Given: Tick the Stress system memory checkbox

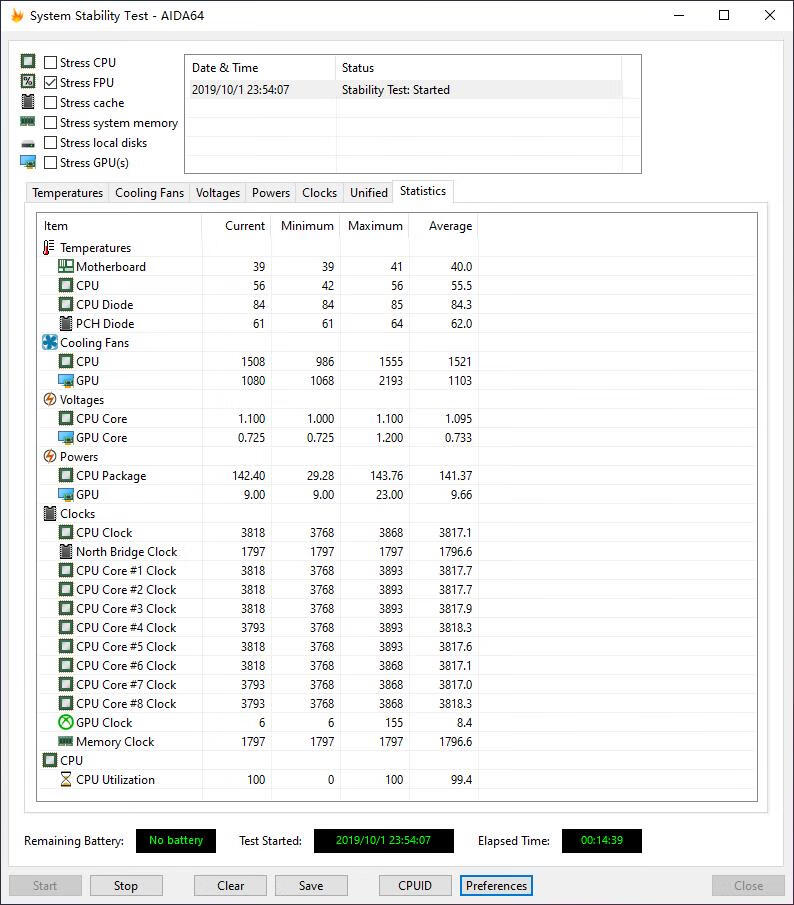Looking at the screenshot, I should [51, 122].
